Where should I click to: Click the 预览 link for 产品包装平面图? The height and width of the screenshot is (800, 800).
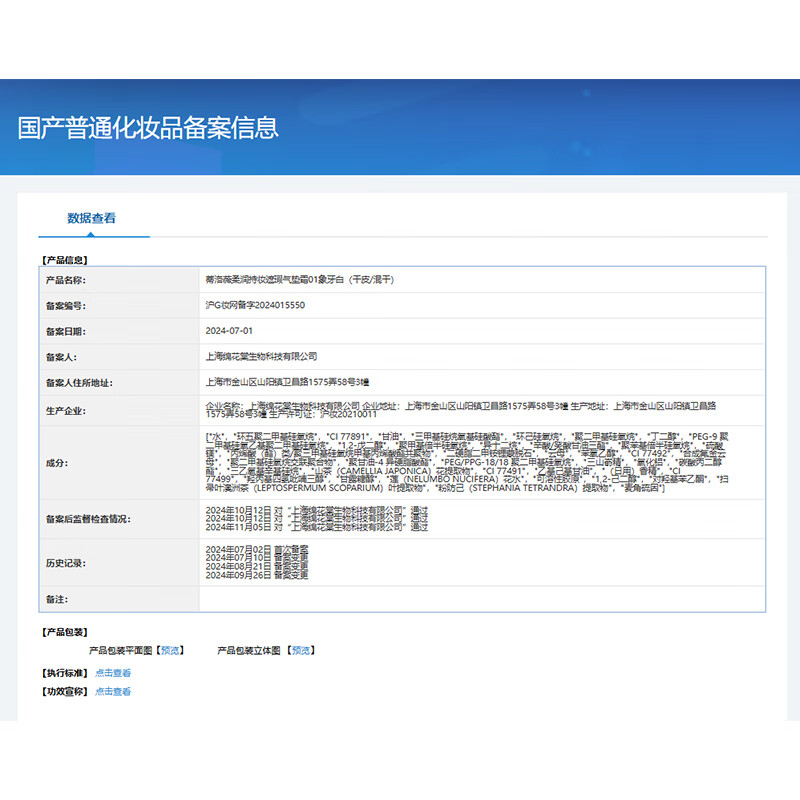point(171,650)
